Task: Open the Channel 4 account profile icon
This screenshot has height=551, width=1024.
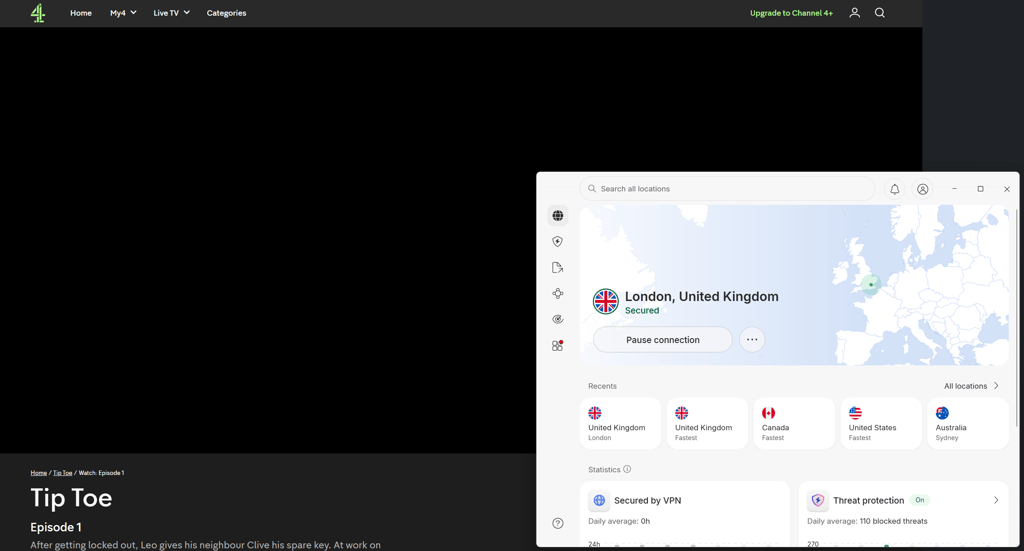Action: point(854,12)
